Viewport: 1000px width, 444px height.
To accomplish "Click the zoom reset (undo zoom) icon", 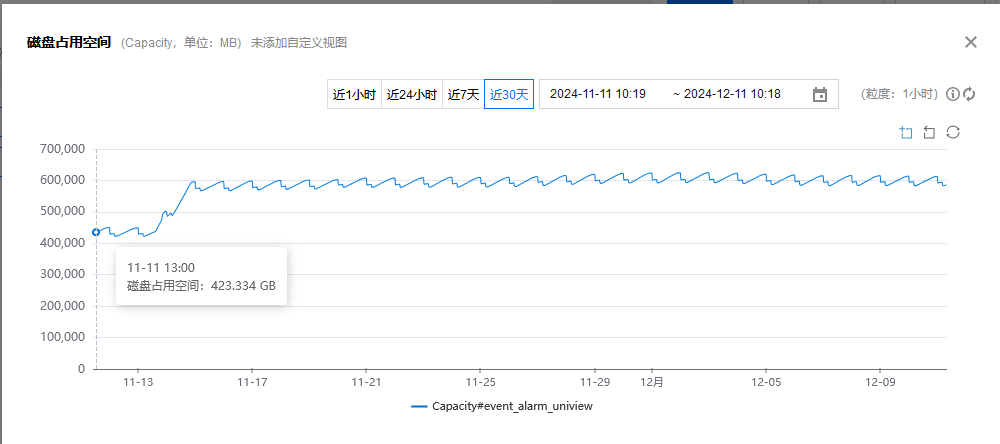I will [x=929, y=133].
